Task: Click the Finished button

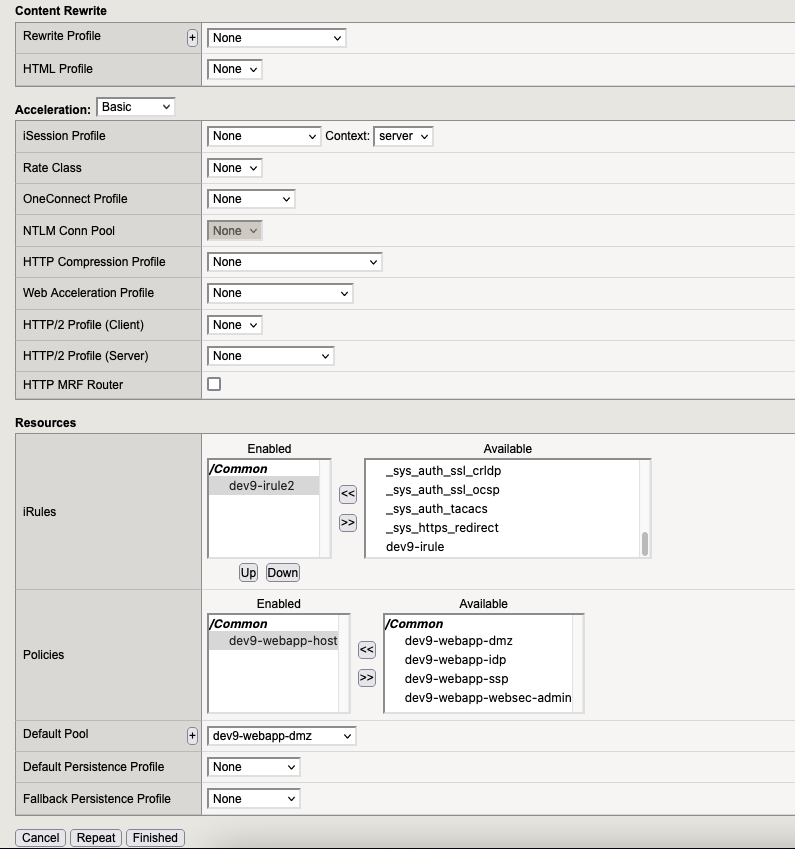Action: 155,838
